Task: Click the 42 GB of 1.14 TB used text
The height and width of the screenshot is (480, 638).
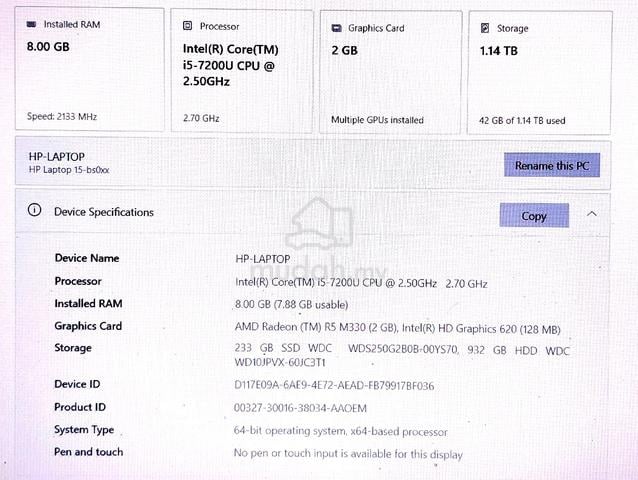Action: pyautogui.click(x=522, y=120)
